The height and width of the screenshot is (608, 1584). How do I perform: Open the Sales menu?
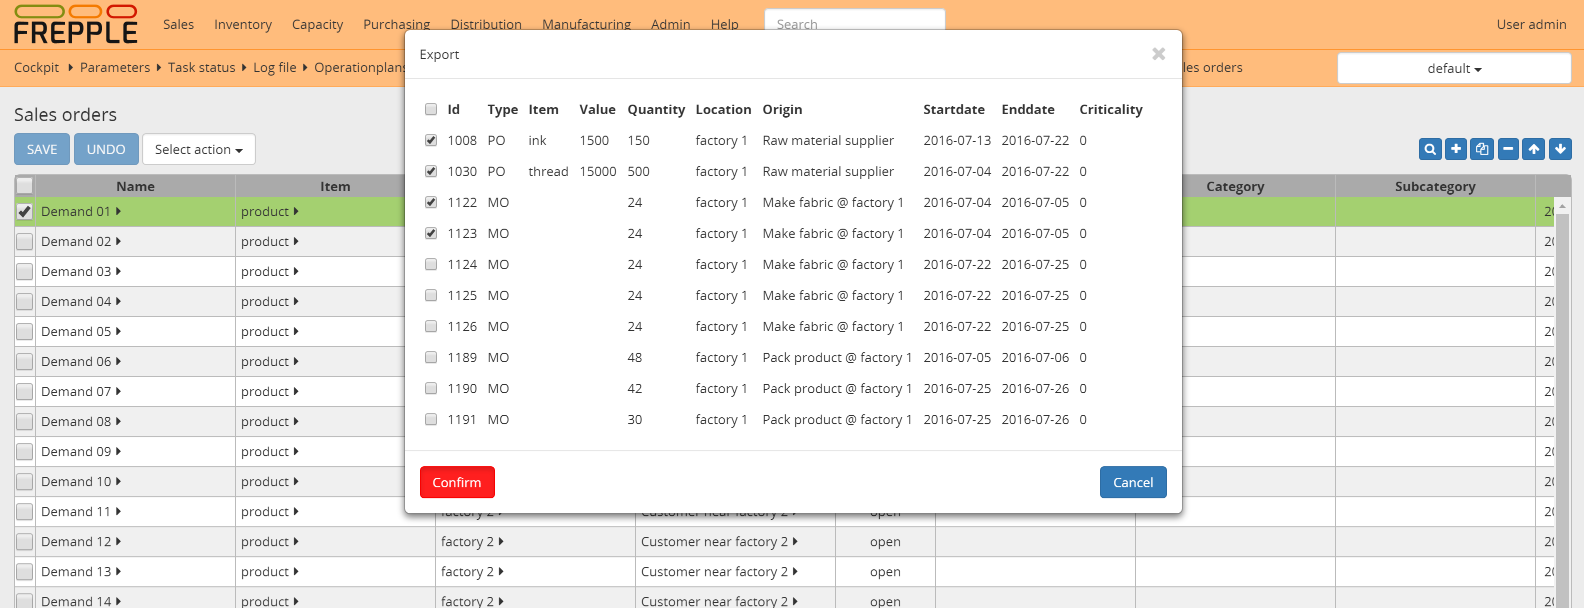point(178,24)
